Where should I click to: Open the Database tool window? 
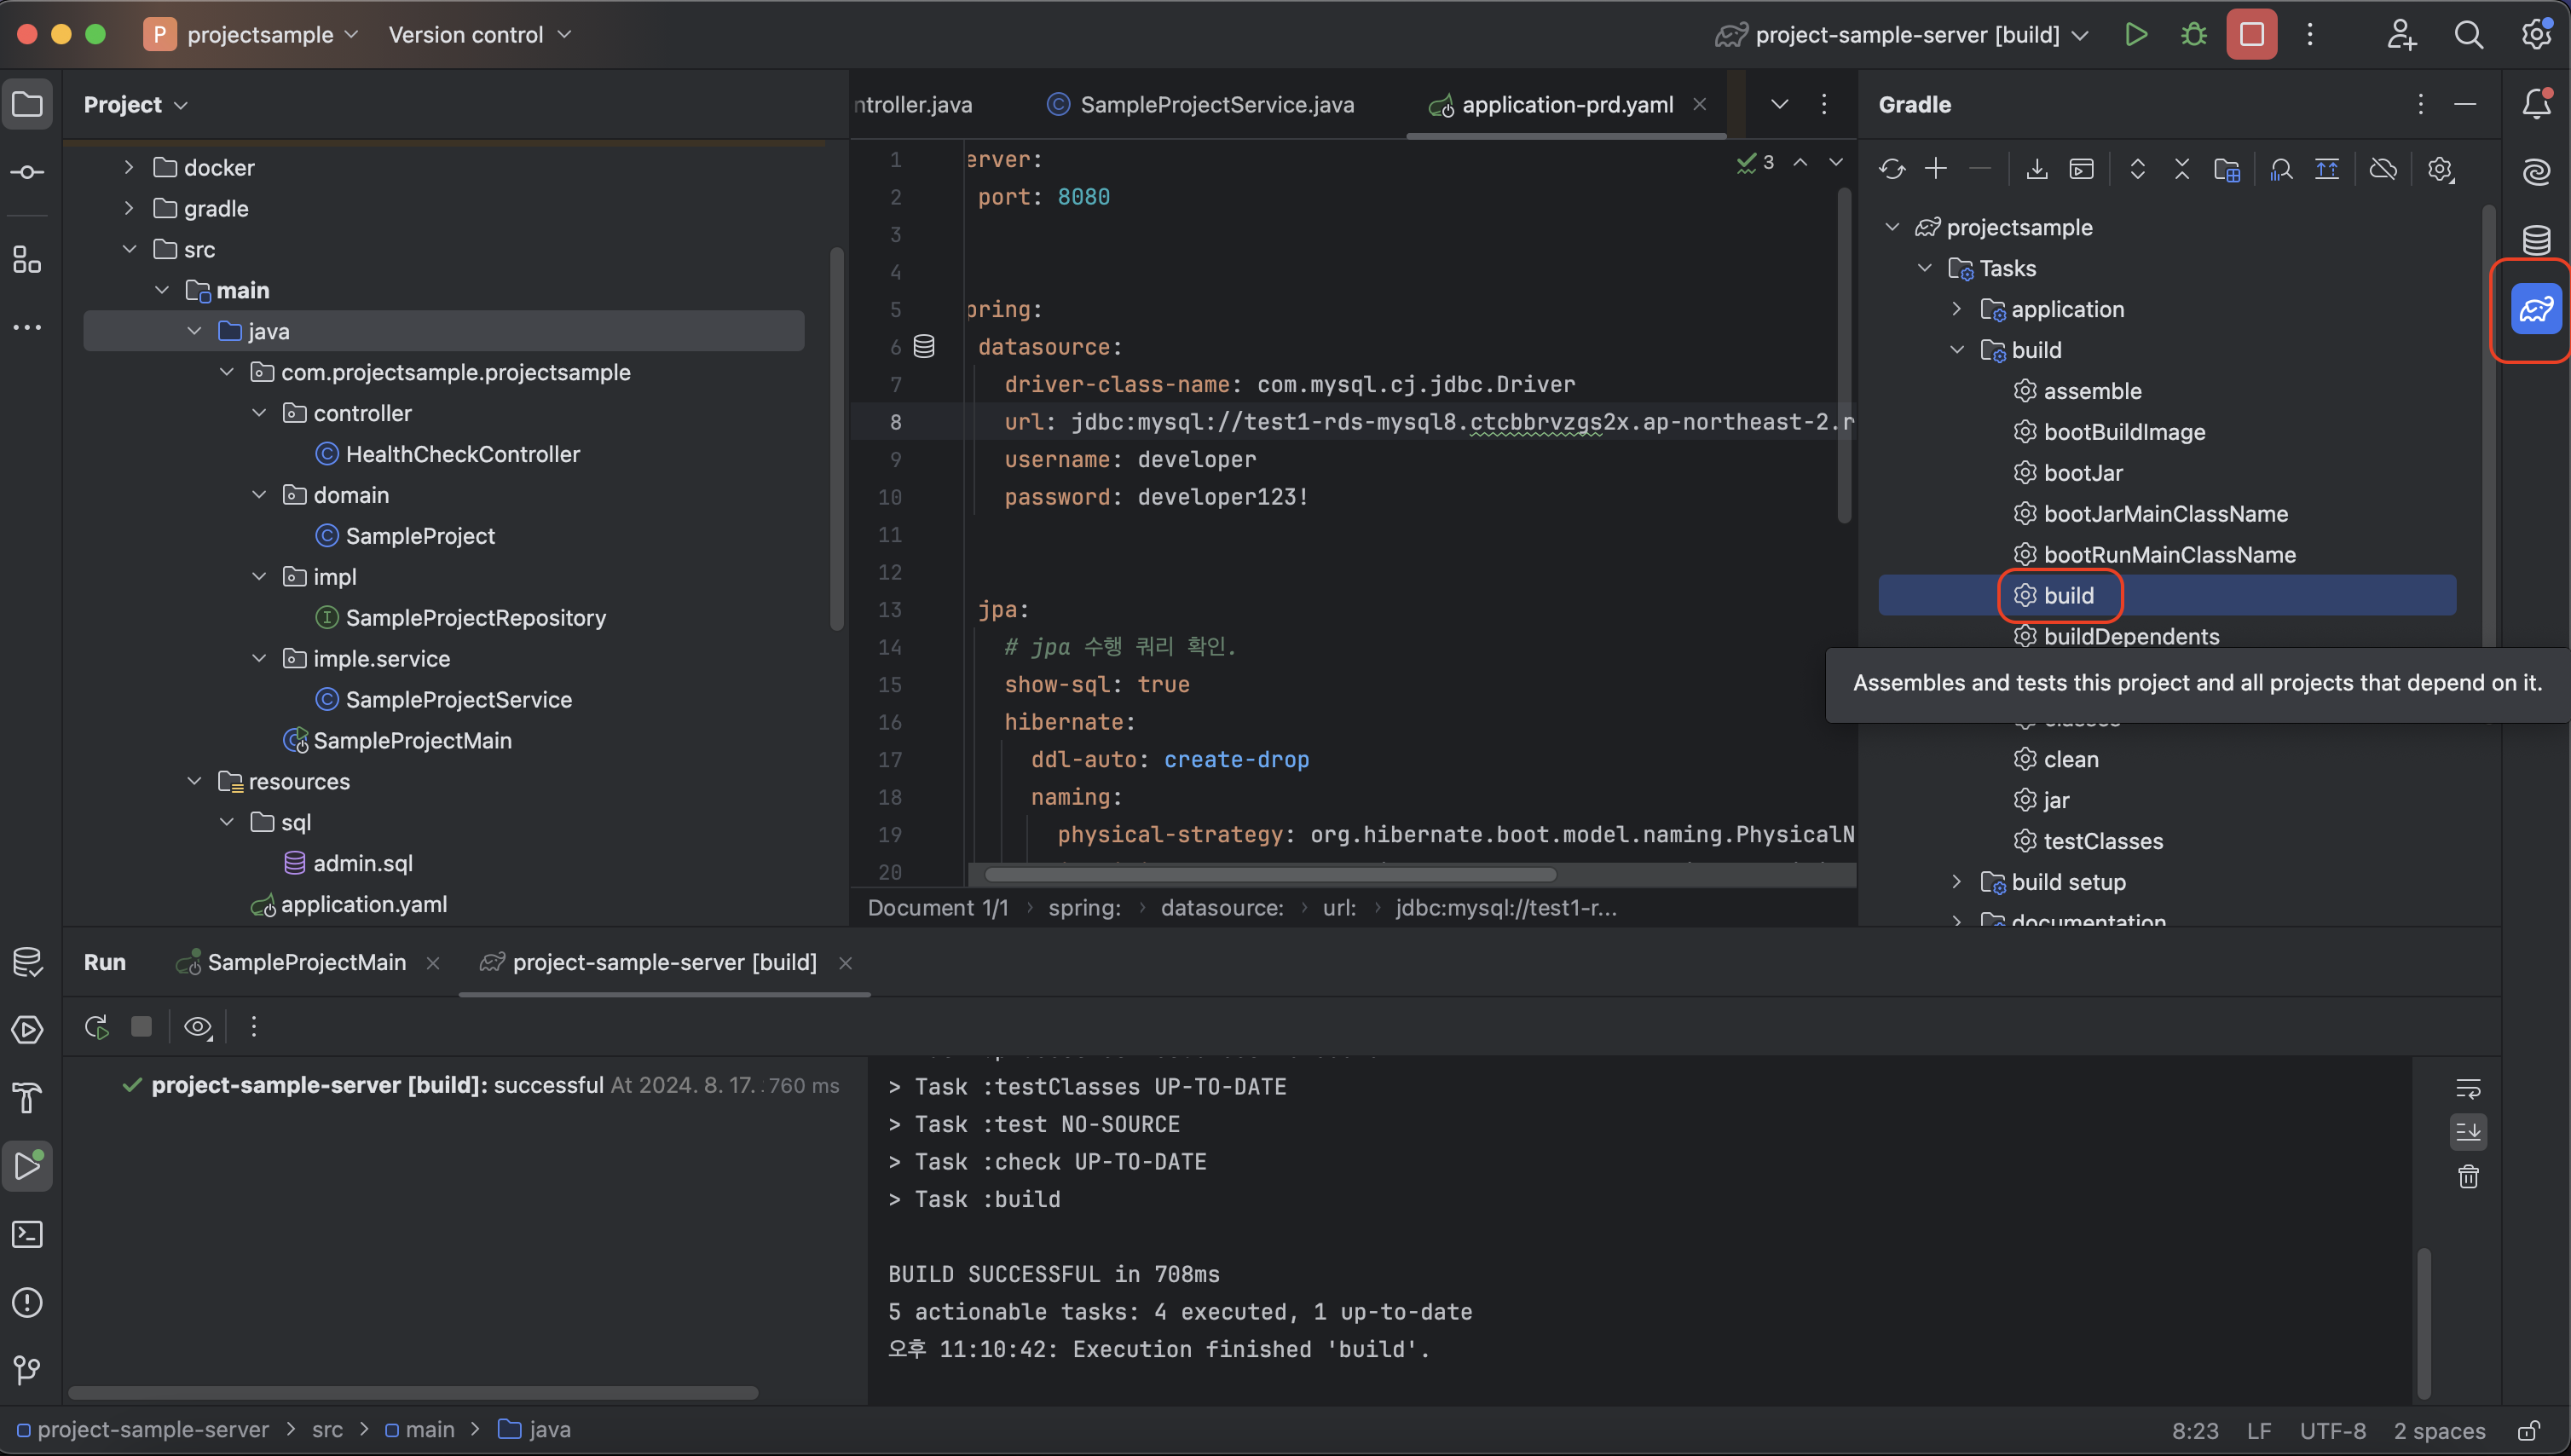(2536, 240)
